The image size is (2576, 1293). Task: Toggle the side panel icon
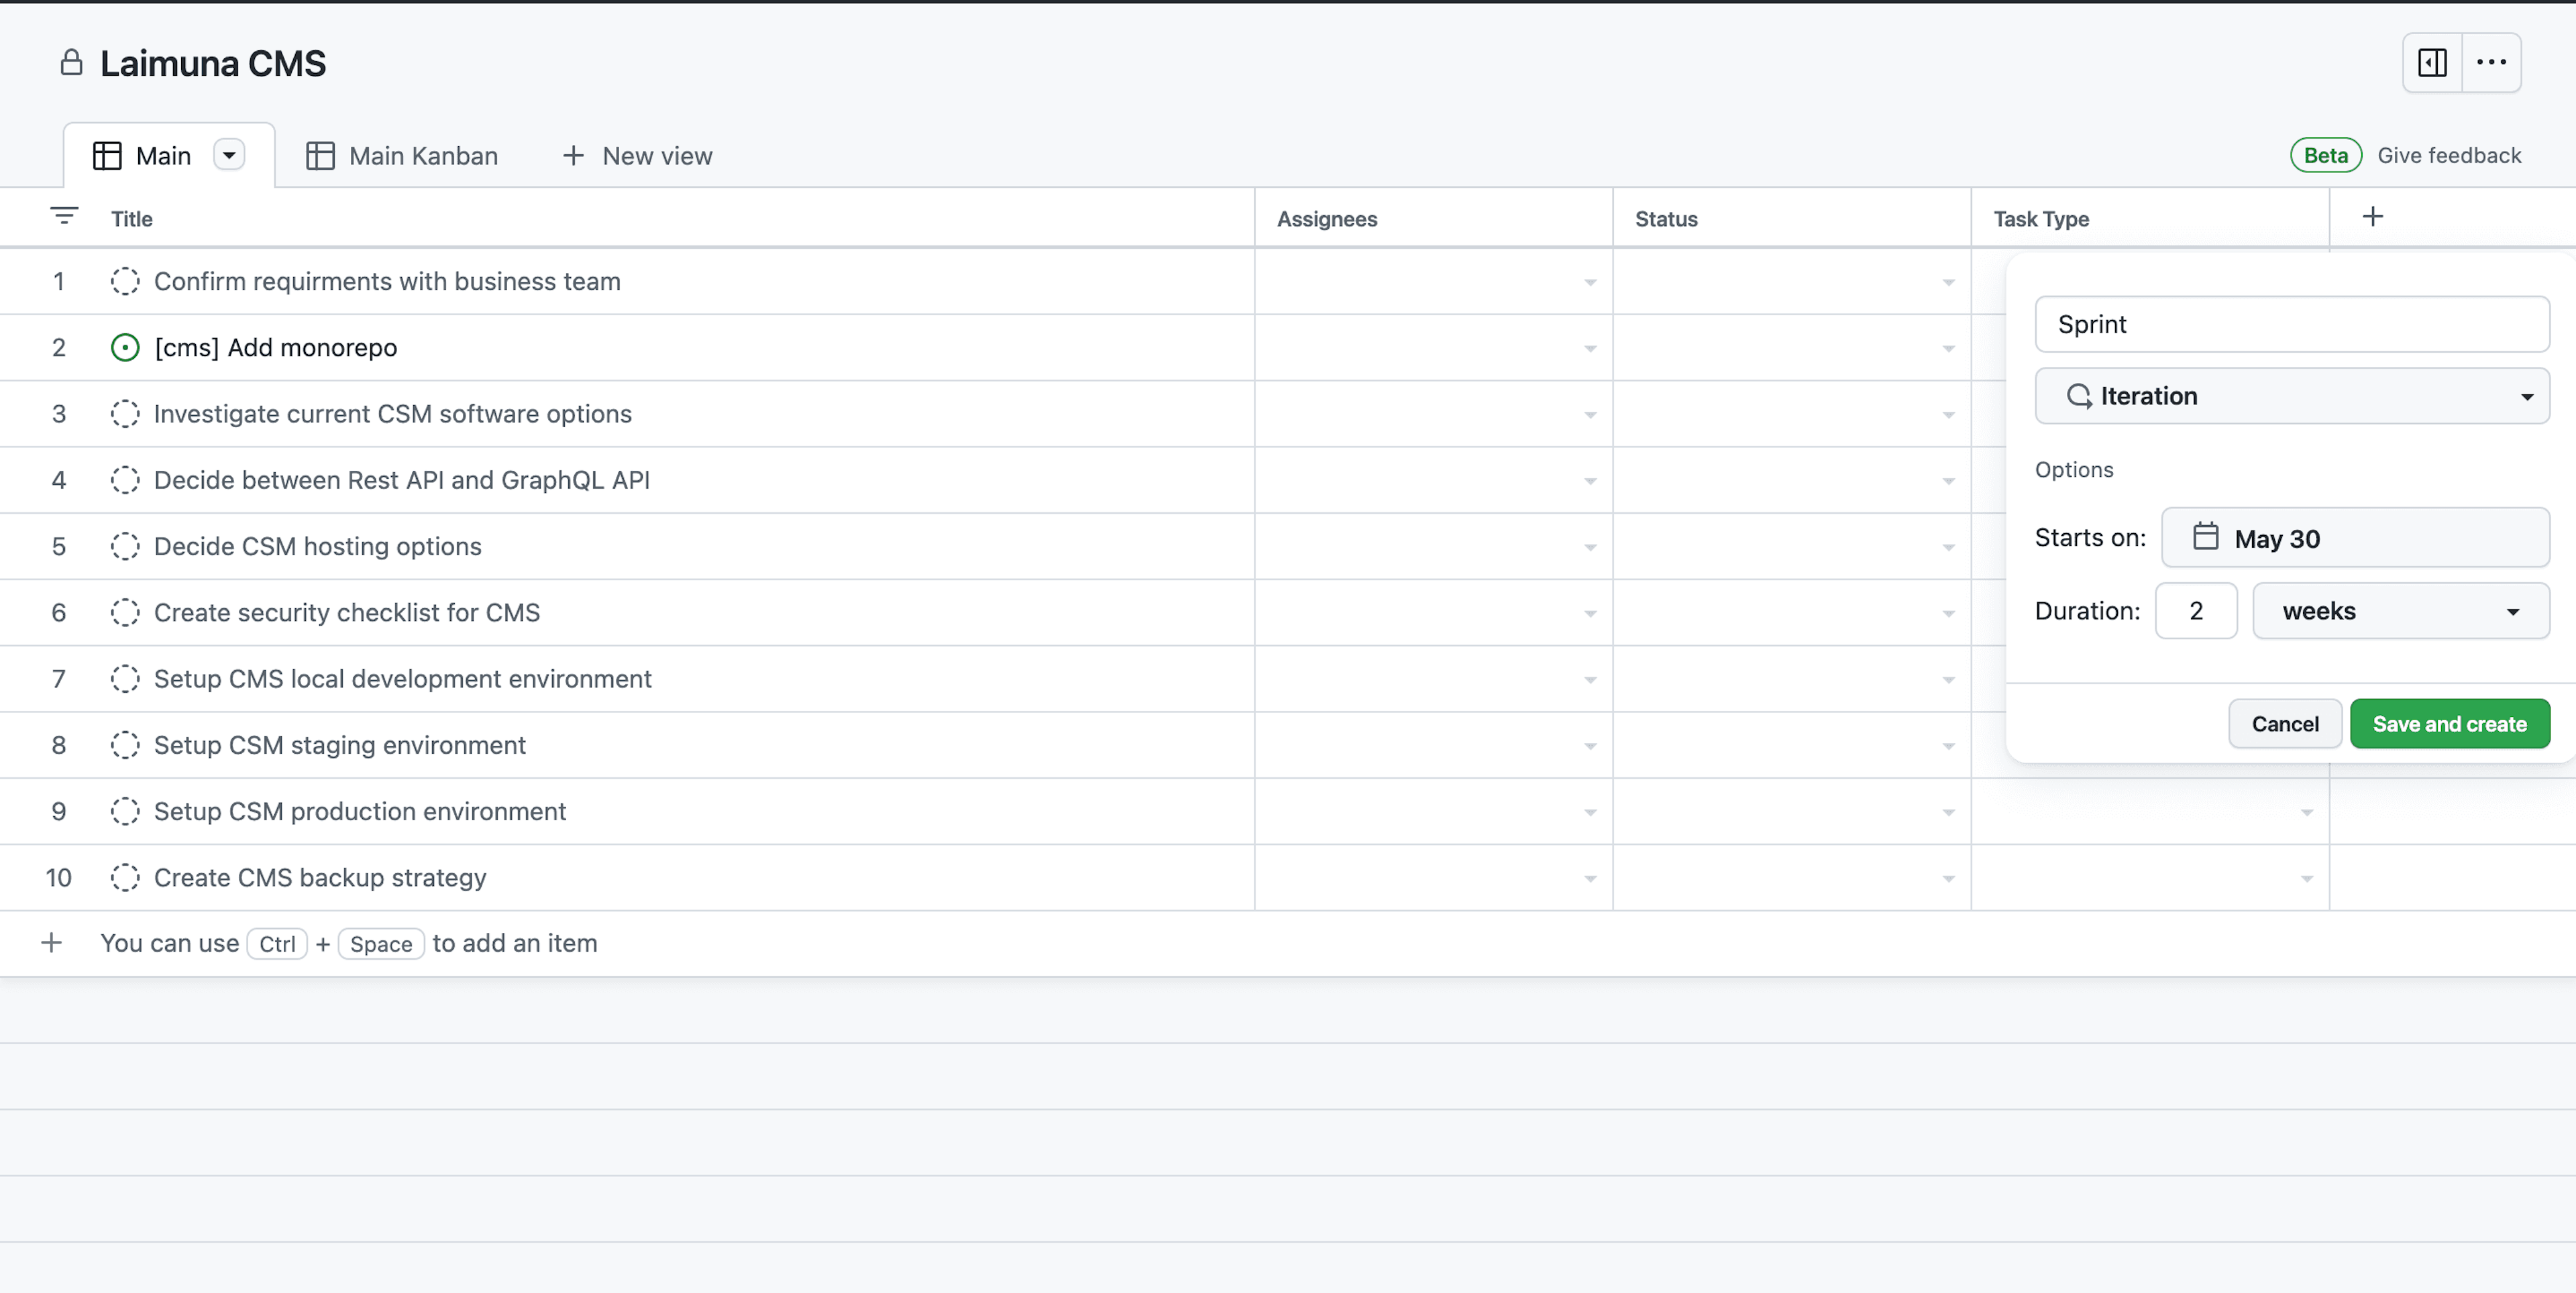[x=2432, y=62]
